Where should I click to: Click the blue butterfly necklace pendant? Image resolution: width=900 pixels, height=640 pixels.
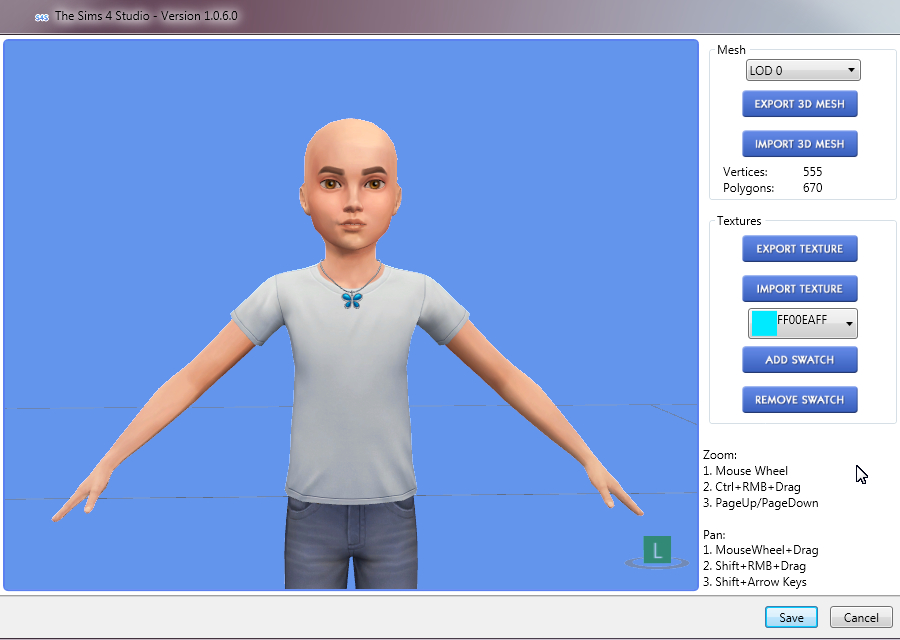click(352, 300)
